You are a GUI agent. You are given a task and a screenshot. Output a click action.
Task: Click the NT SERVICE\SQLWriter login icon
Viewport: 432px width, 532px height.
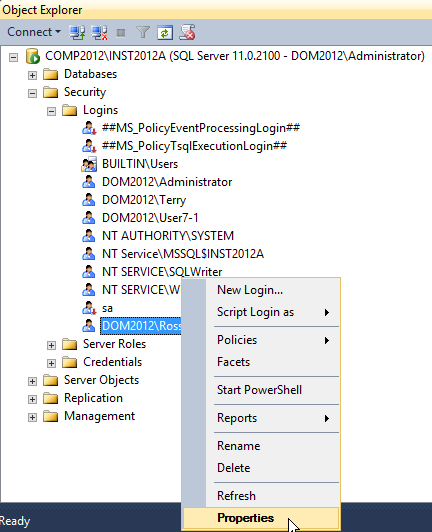[89, 272]
